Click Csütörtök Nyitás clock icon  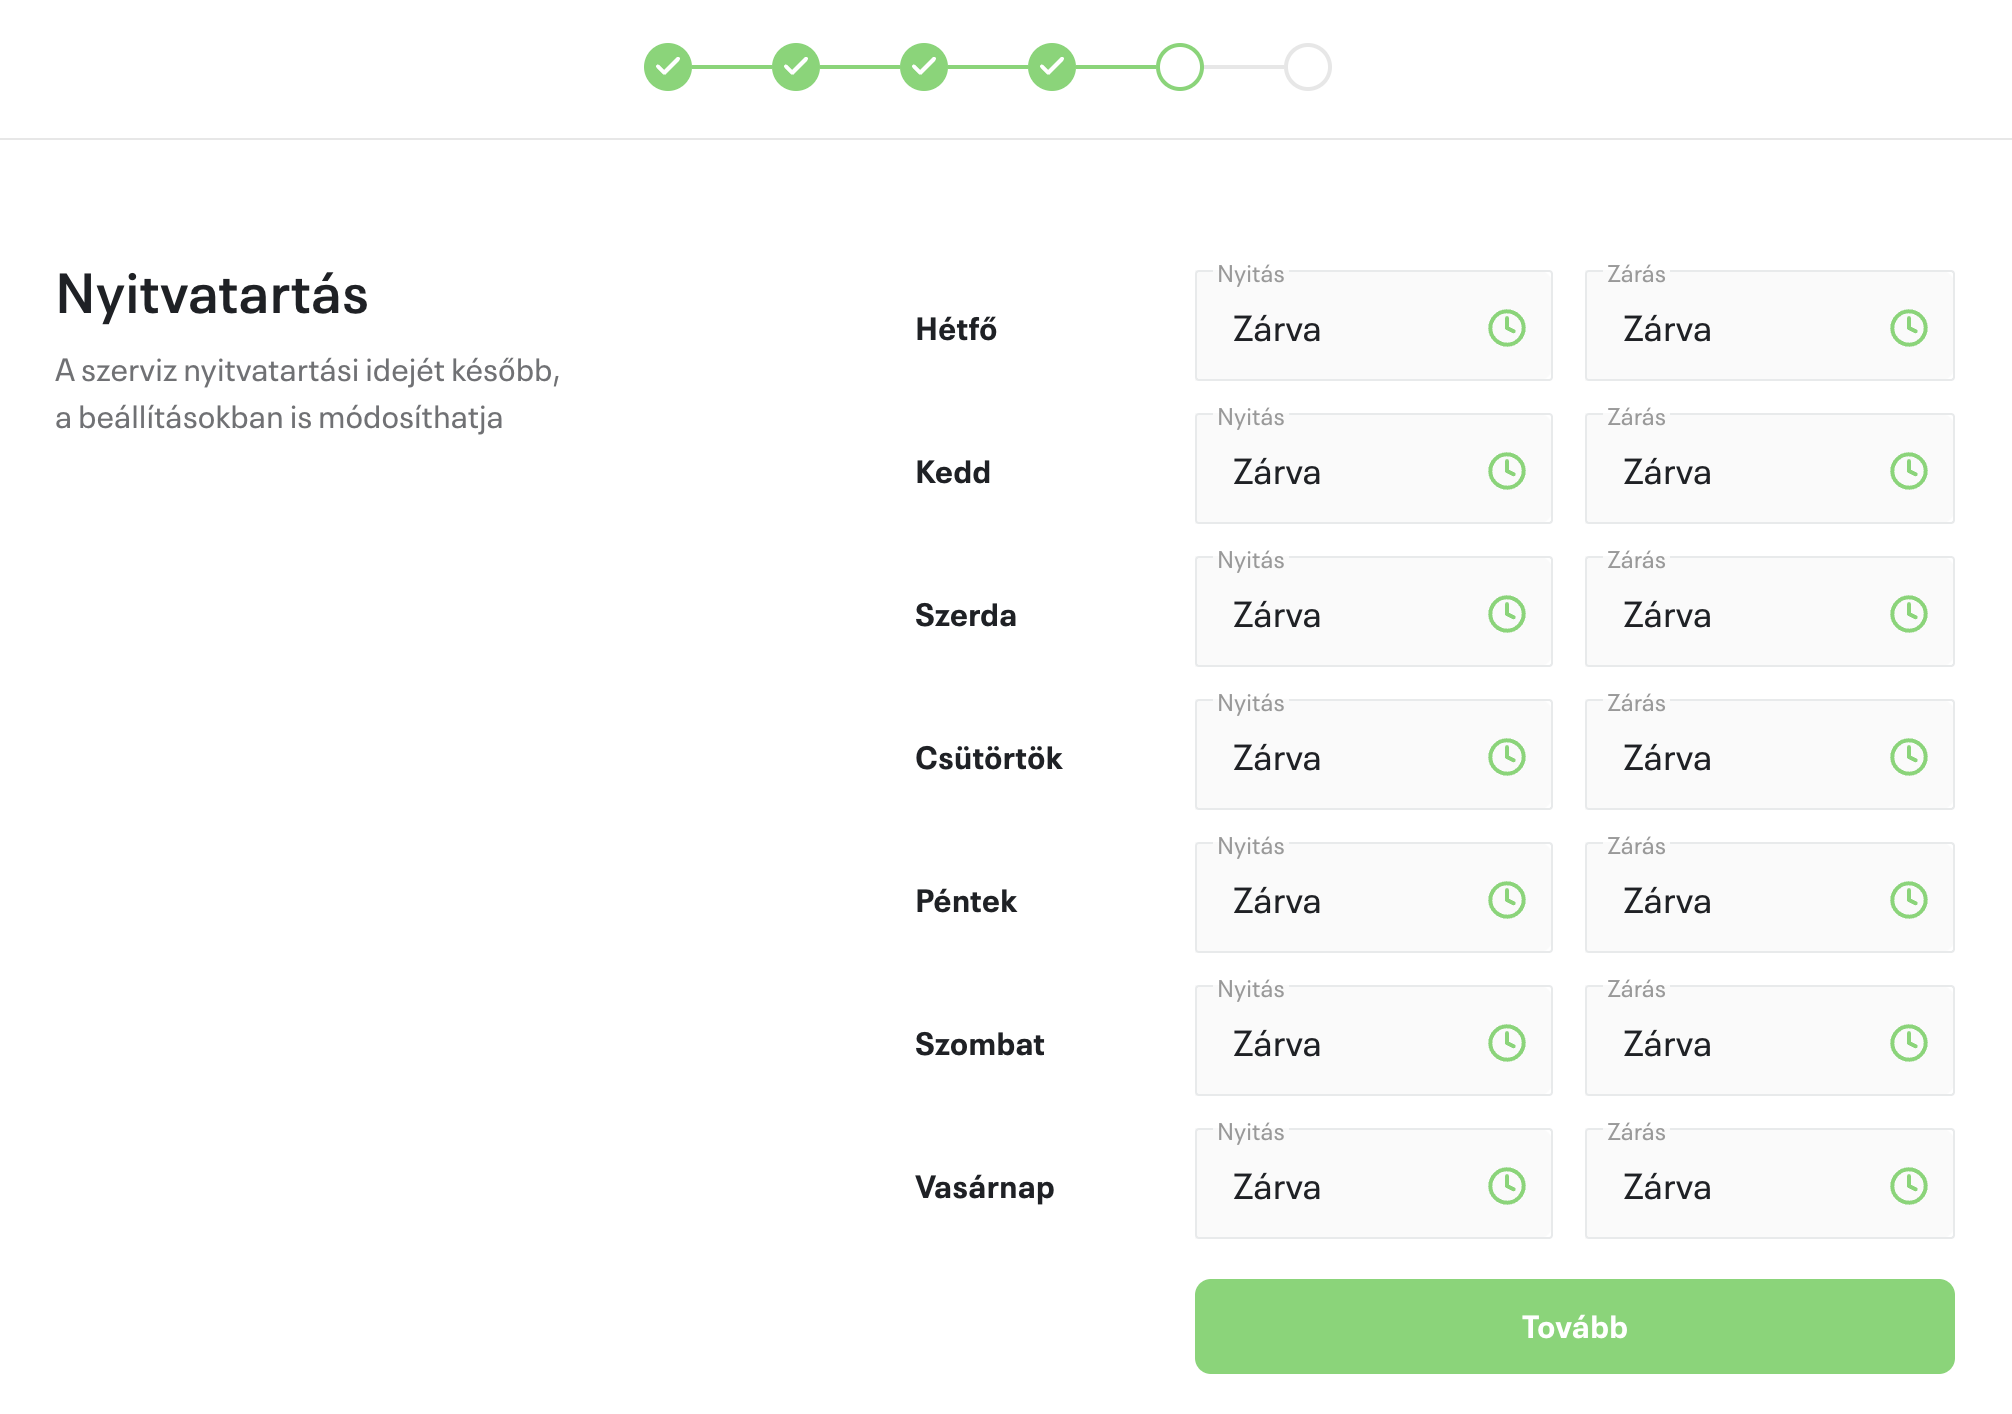[1506, 757]
